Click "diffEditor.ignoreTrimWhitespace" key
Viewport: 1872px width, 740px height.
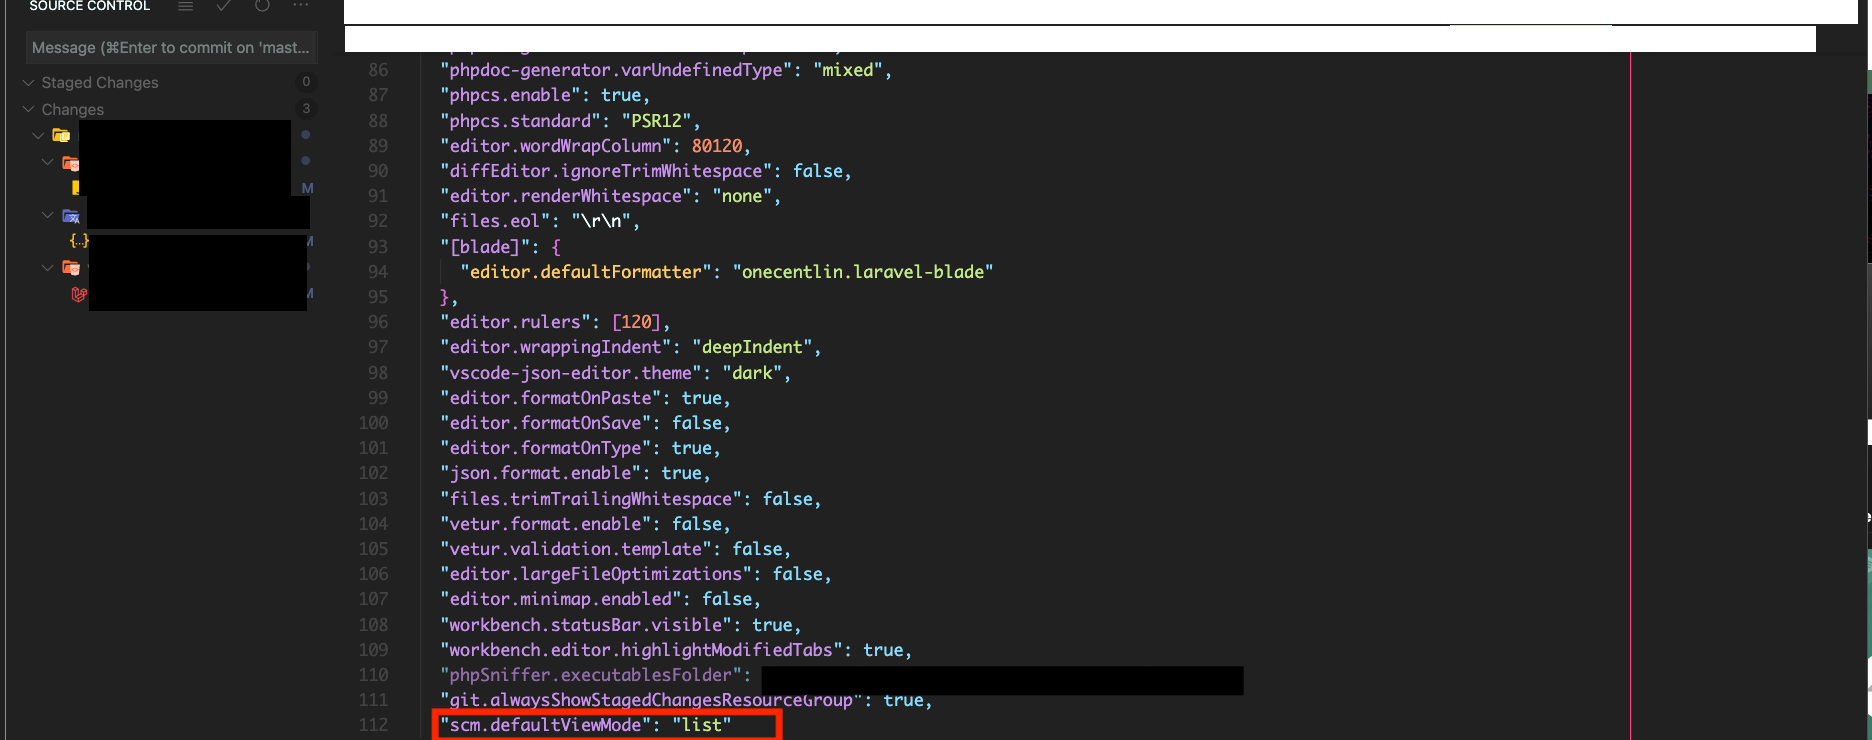coord(606,171)
